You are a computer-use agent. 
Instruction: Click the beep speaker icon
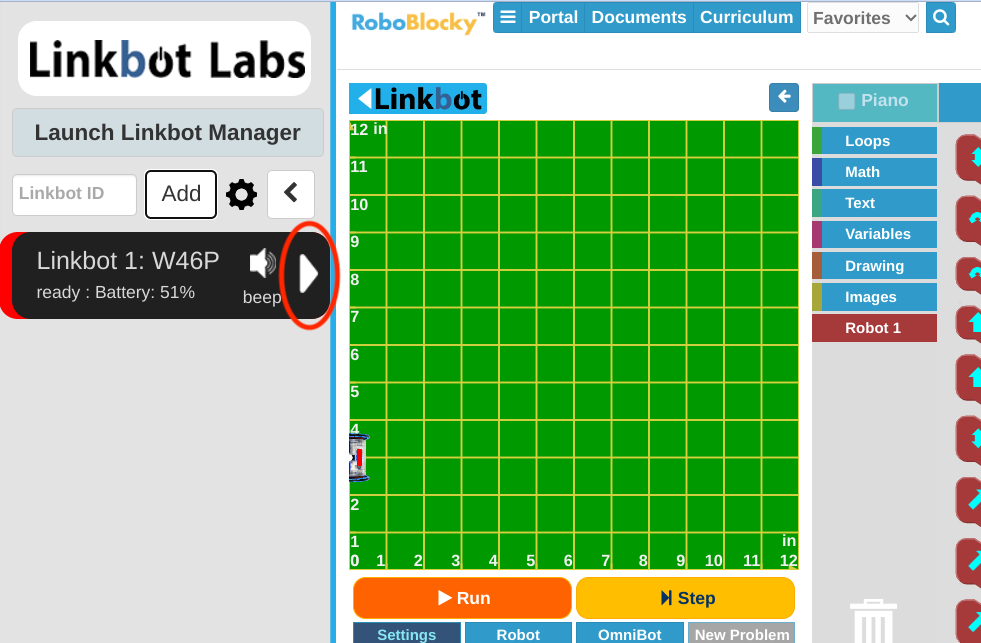click(262, 264)
